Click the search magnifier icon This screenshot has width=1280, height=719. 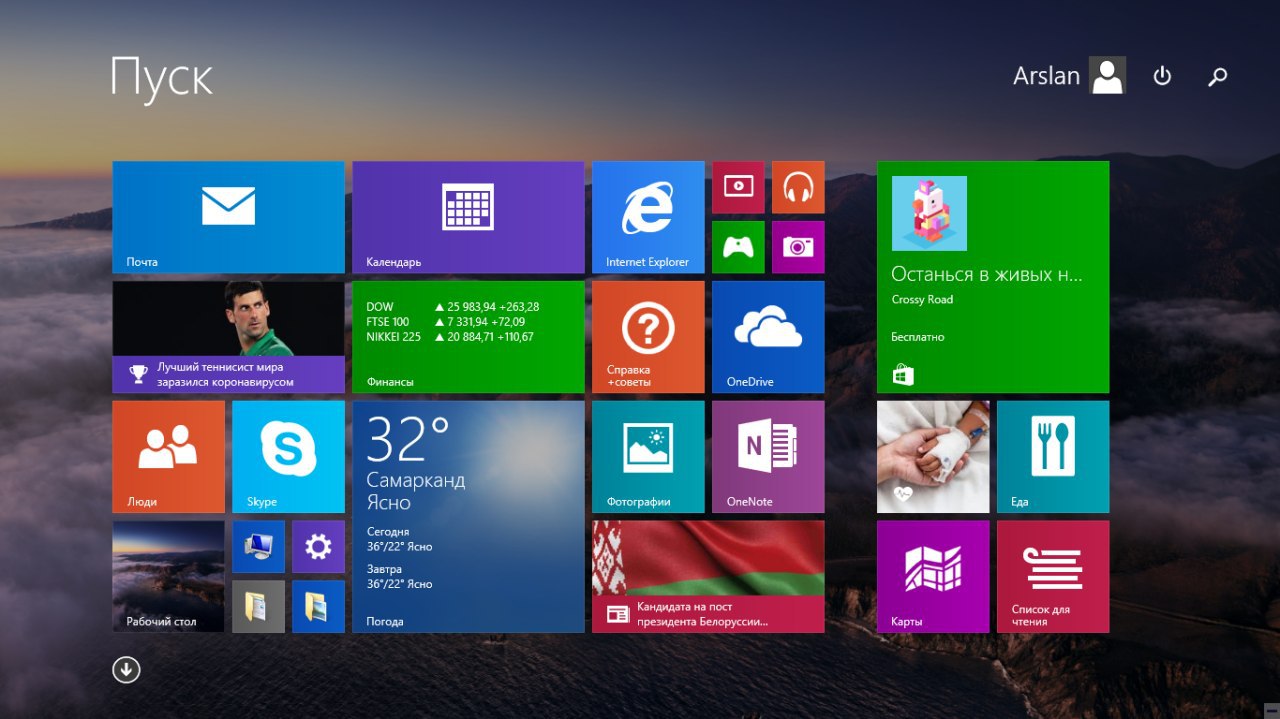(1217, 76)
